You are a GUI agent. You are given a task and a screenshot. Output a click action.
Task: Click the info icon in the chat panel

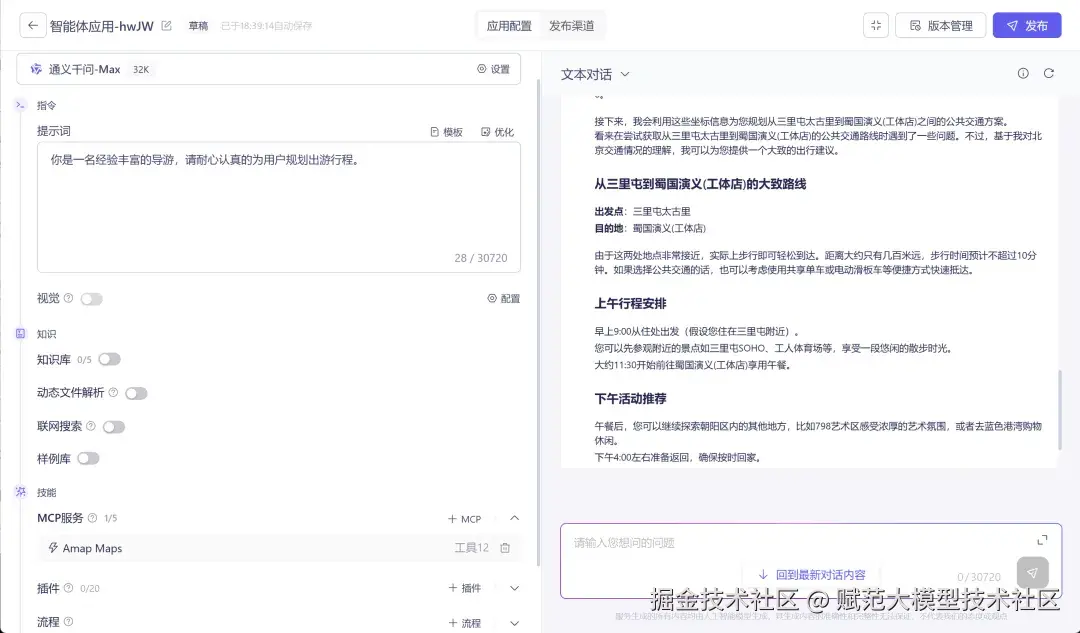point(1022,73)
